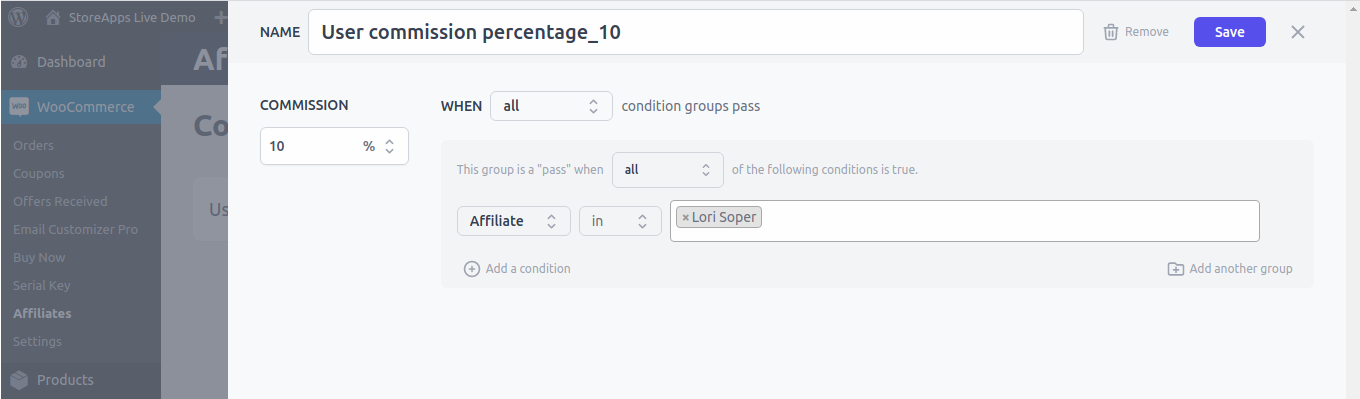Open the StoreApps Live Demo home icon
1360x399 pixels.
point(54,17)
